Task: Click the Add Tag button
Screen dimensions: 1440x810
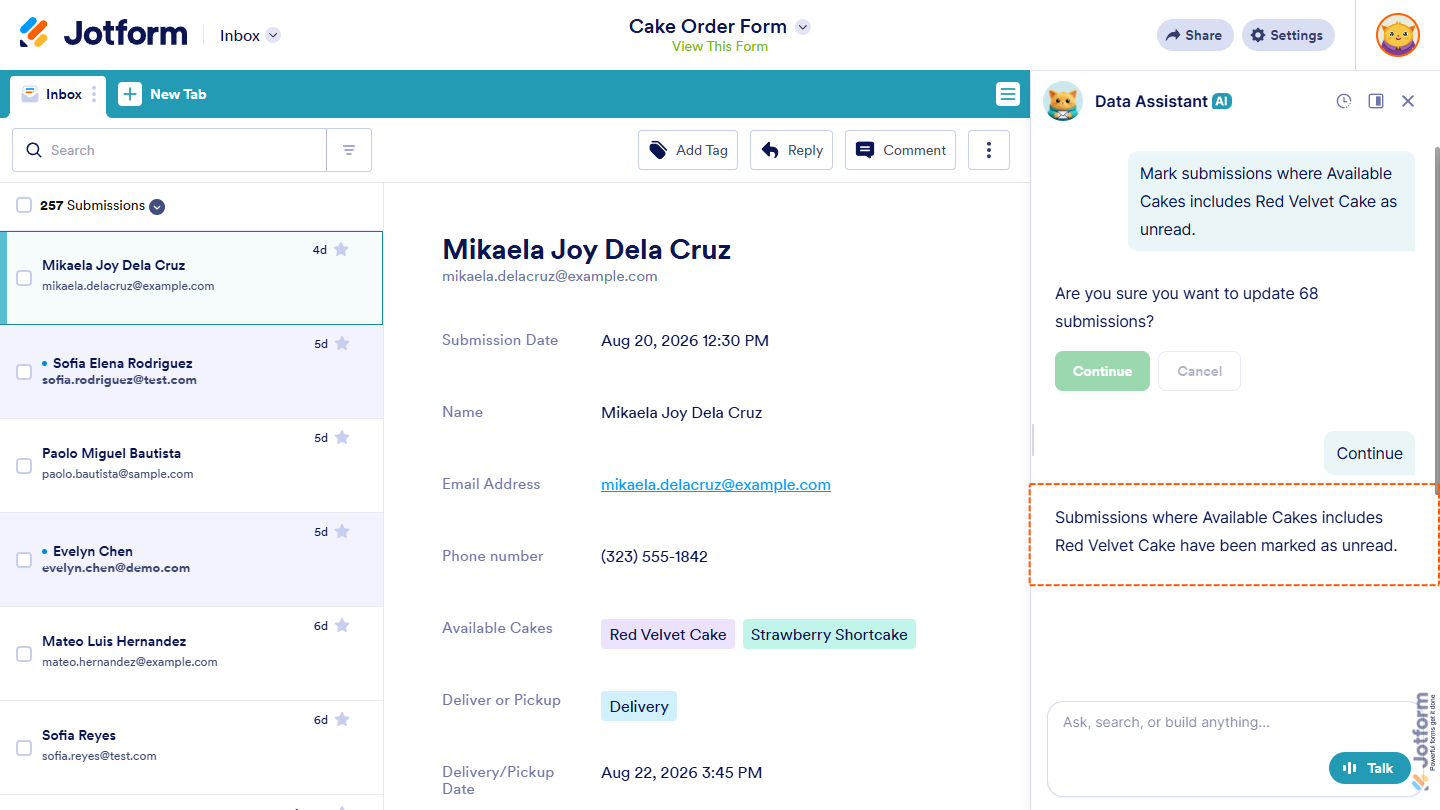Action: point(688,150)
